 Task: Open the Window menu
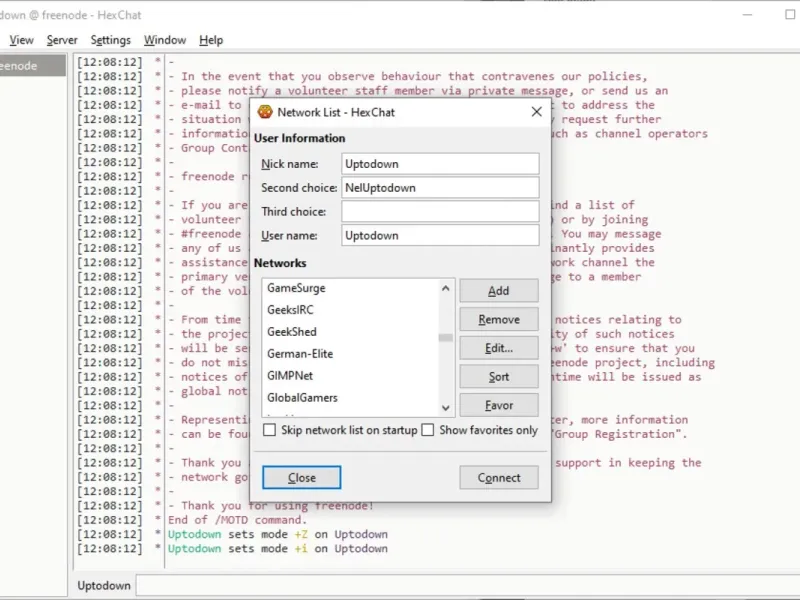pos(165,40)
